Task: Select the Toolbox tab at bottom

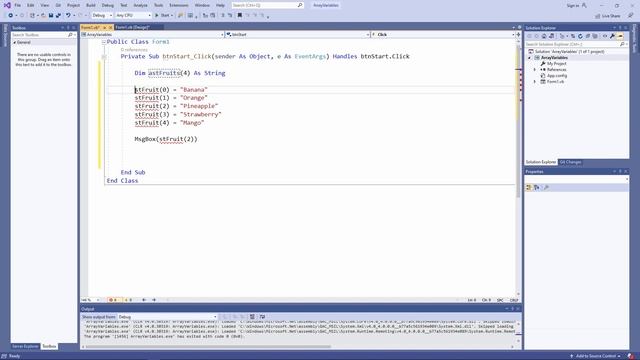Action: click(49, 346)
